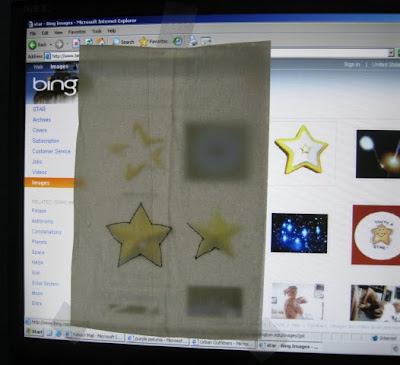The height and width of the screenshot is (365, 400).
Task: Switch to Urban Outfitters taskbar window
Action: pos(224,343)
